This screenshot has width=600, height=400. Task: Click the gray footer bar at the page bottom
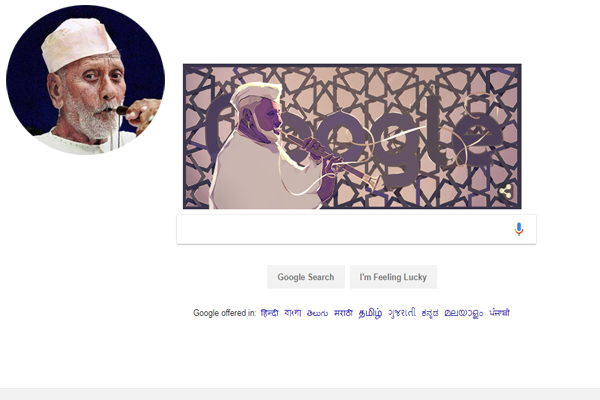point(300,394)
